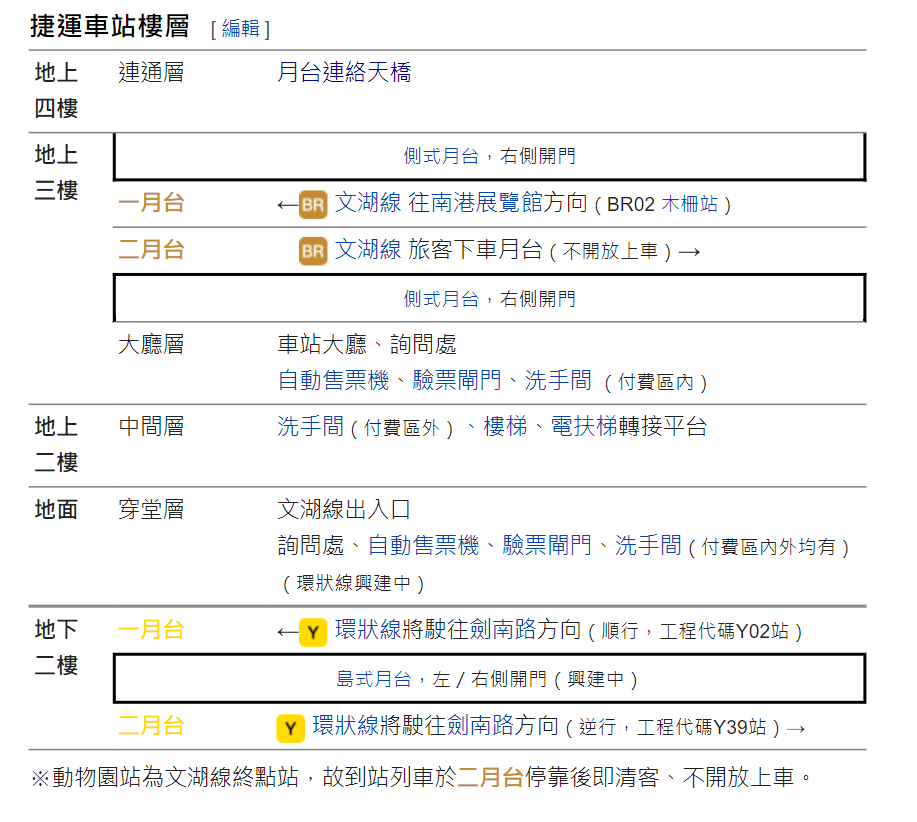Click orange 一月台 label in 地上三樓
Image resolution: width=917 pixels, height=822 pixels.
pos(151,203)
